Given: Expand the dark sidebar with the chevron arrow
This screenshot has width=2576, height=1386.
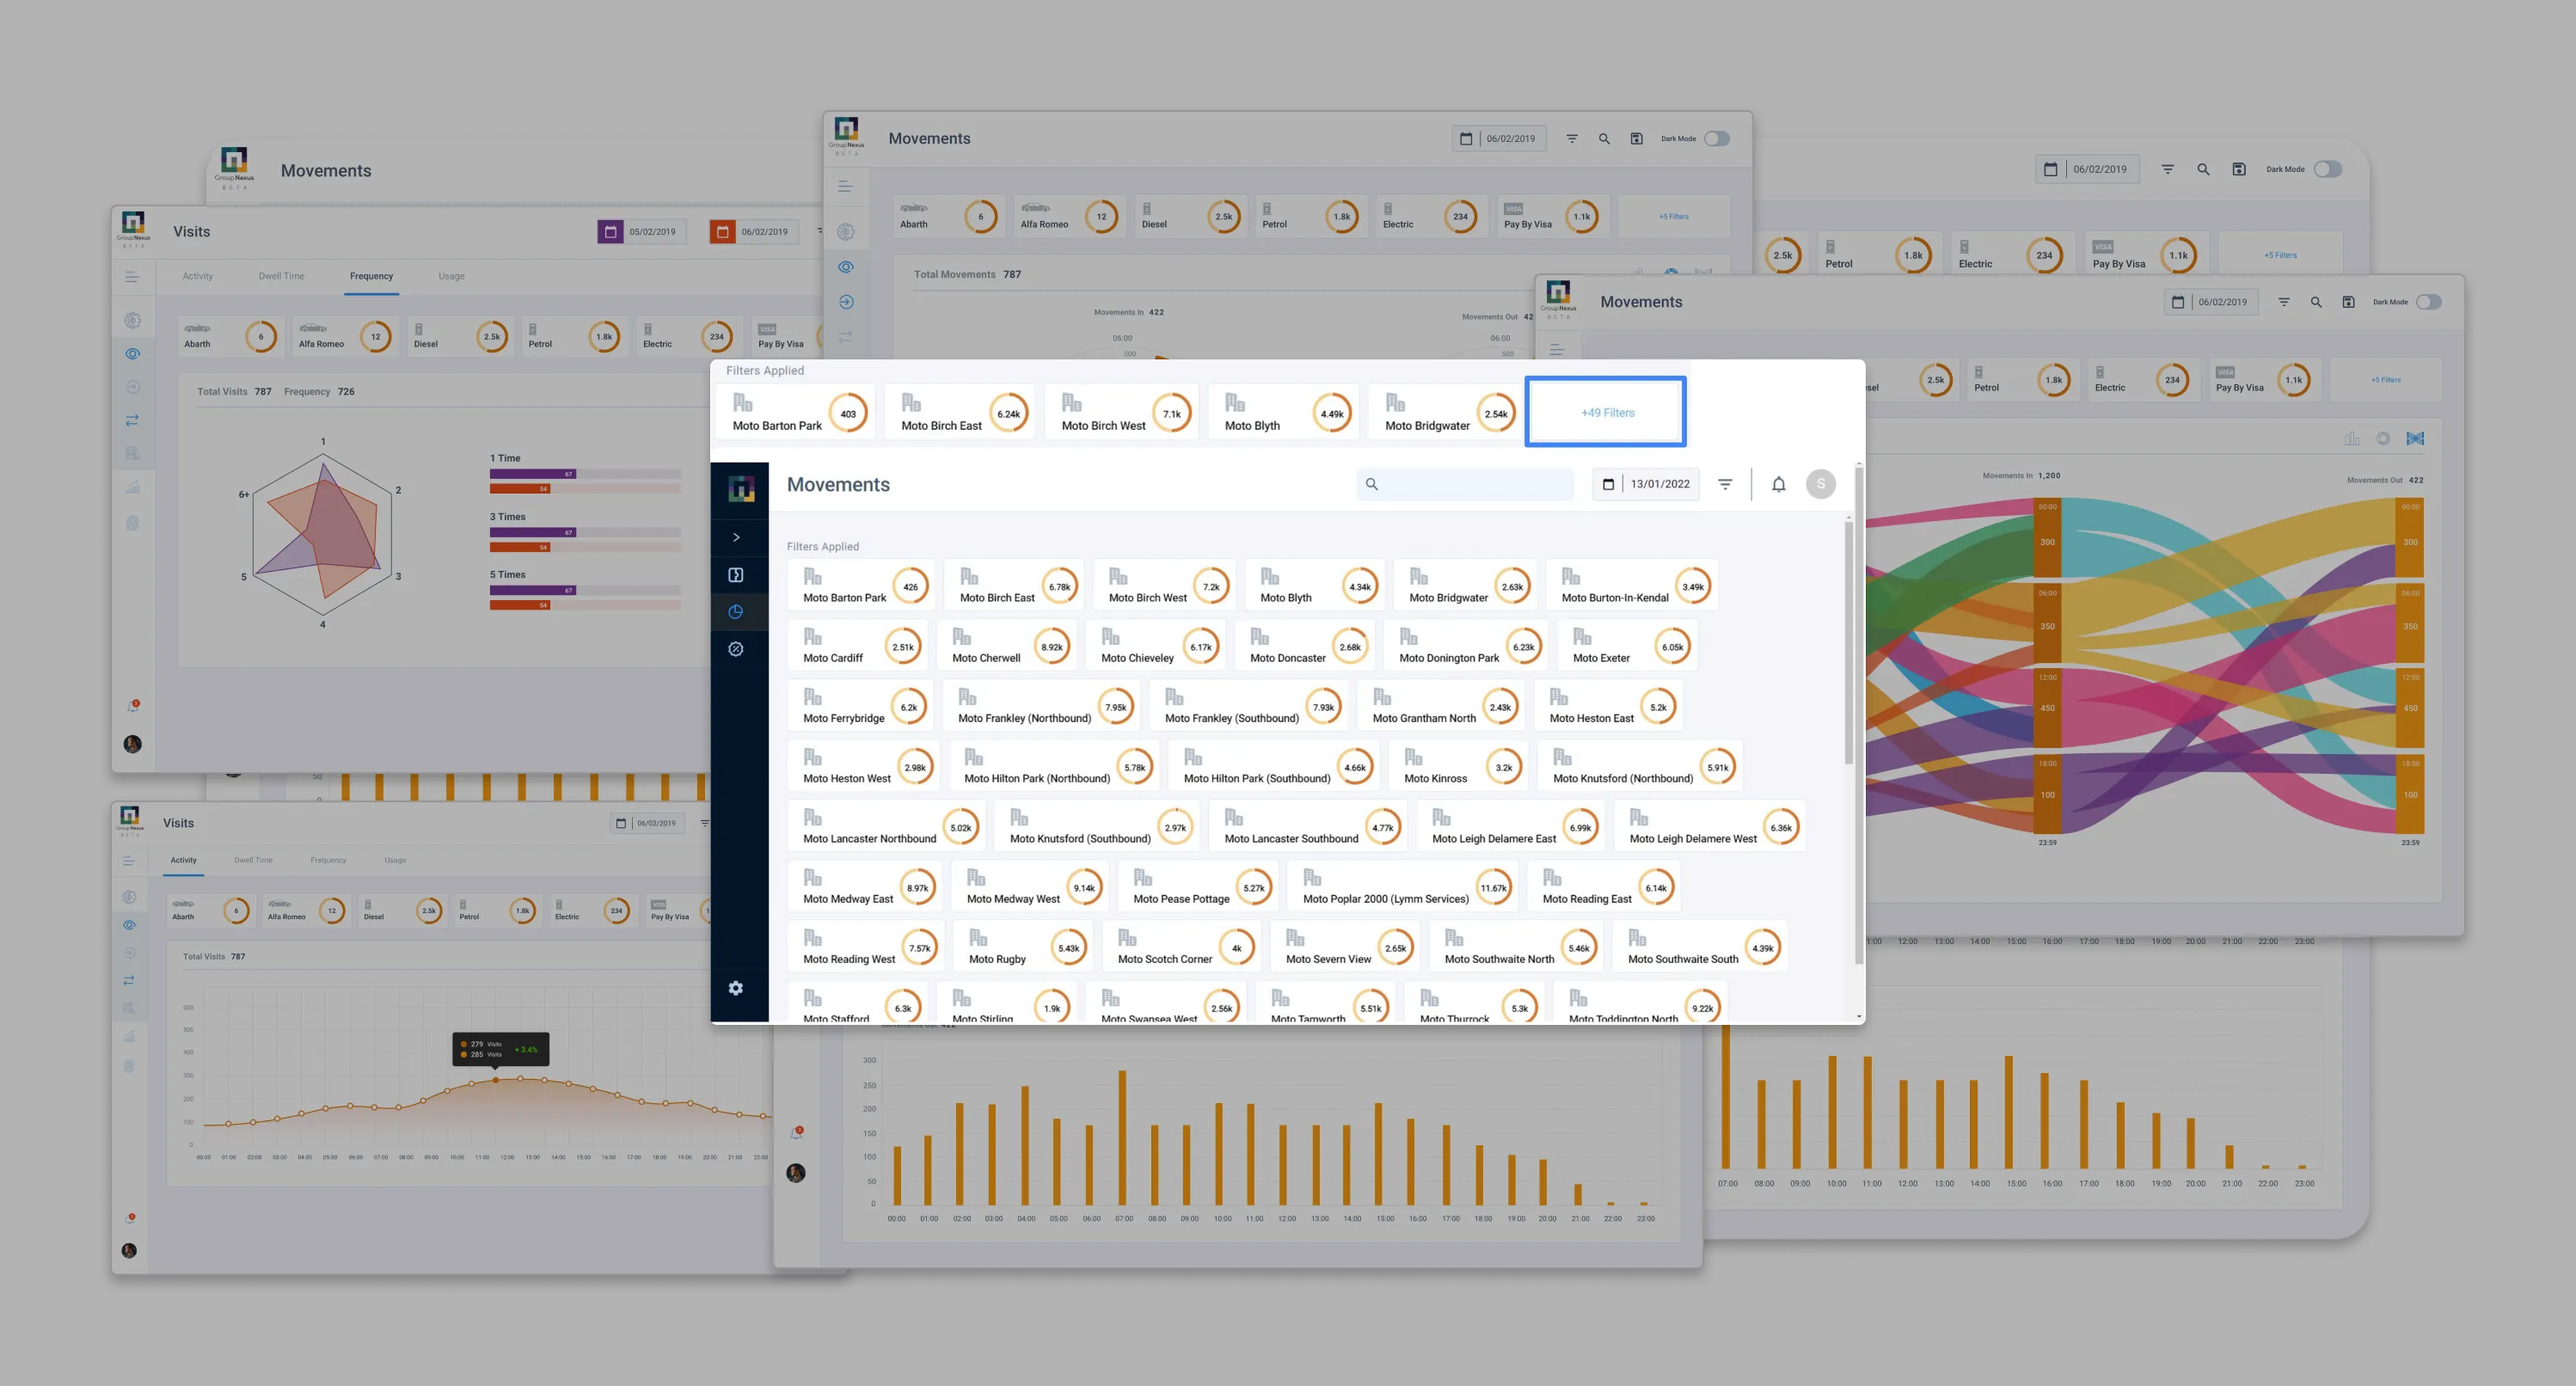Looking at the screenshot, I should (x=736, y=537).
